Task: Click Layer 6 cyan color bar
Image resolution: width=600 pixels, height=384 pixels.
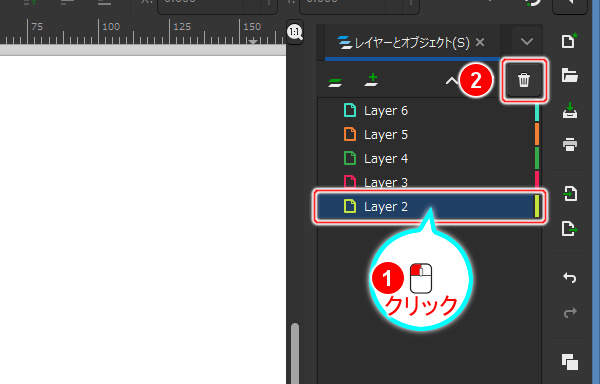Action: point(537,111)
